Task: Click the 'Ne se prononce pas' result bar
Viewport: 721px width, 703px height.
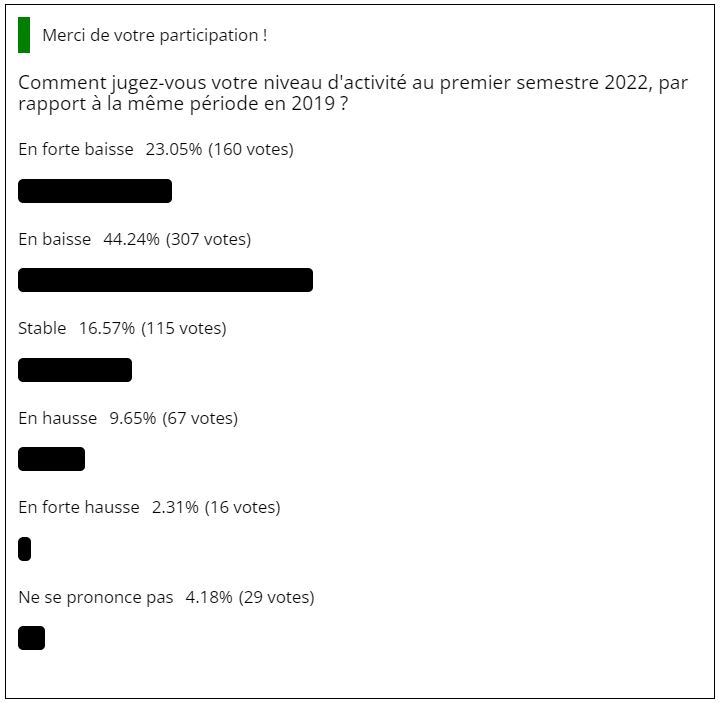Action: [31, 638]
